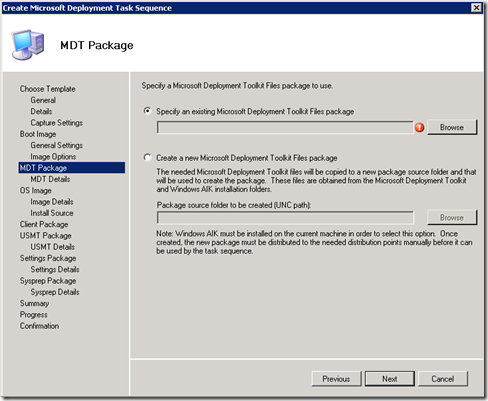Open the USMT Details step

53,247
